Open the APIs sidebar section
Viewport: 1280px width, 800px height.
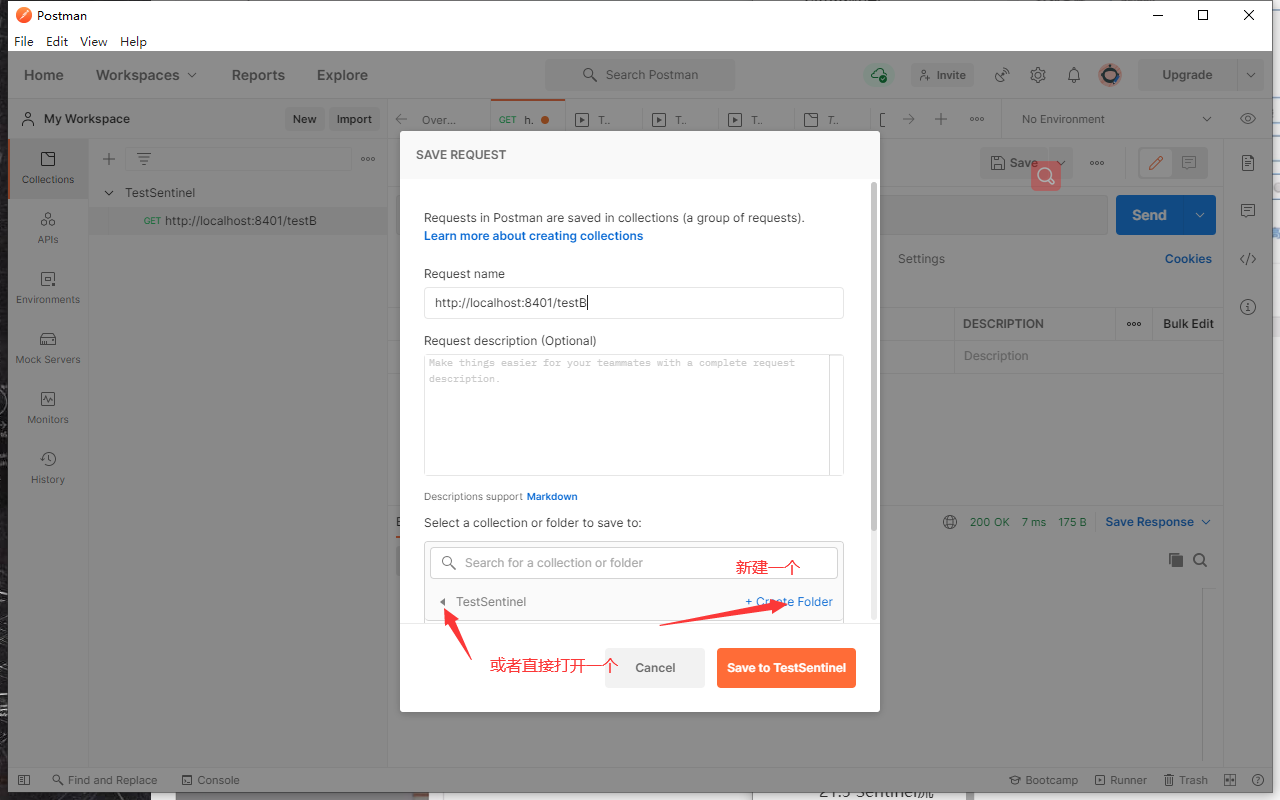point(48,227)
